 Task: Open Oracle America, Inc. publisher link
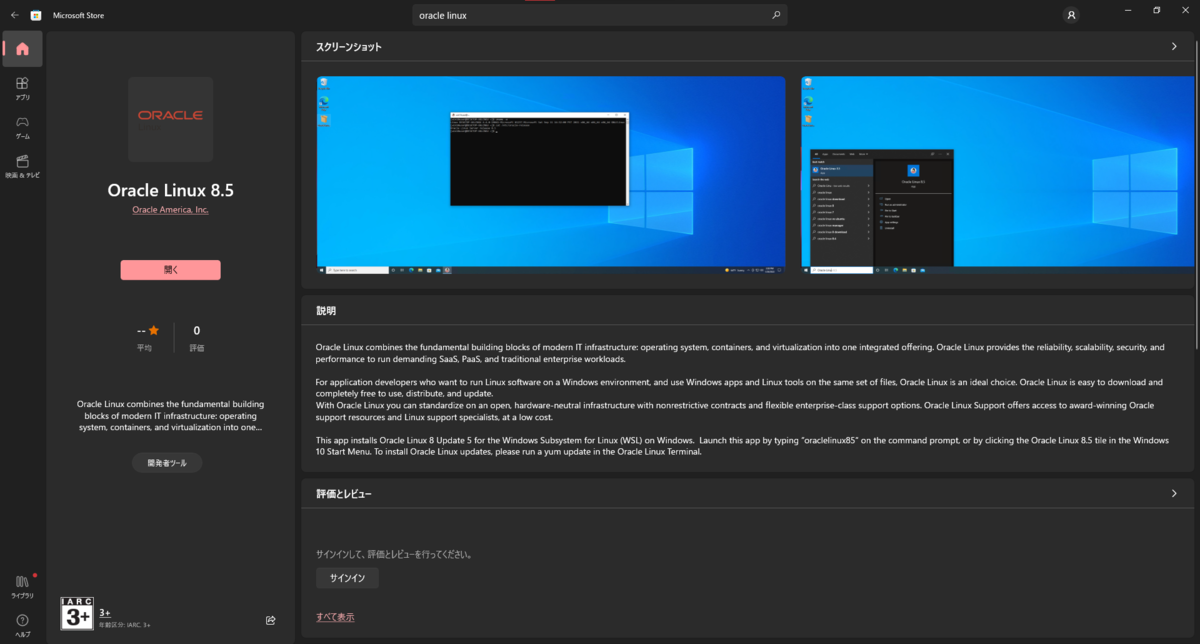(171, 210)
